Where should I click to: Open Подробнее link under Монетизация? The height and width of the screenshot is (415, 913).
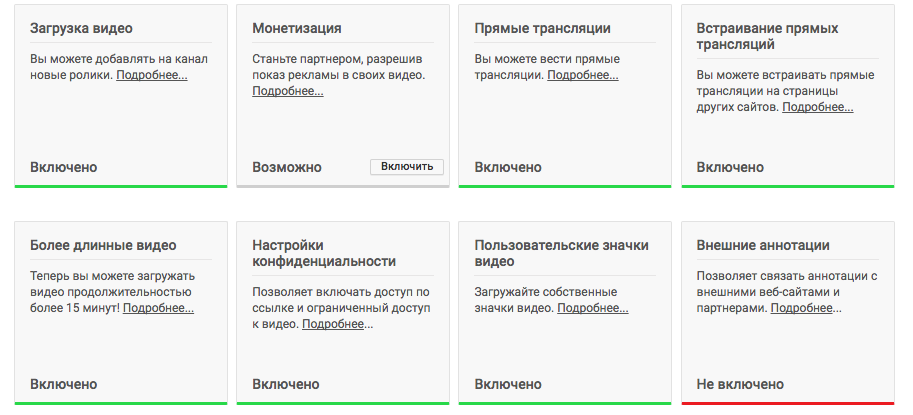tap(287, 91)
